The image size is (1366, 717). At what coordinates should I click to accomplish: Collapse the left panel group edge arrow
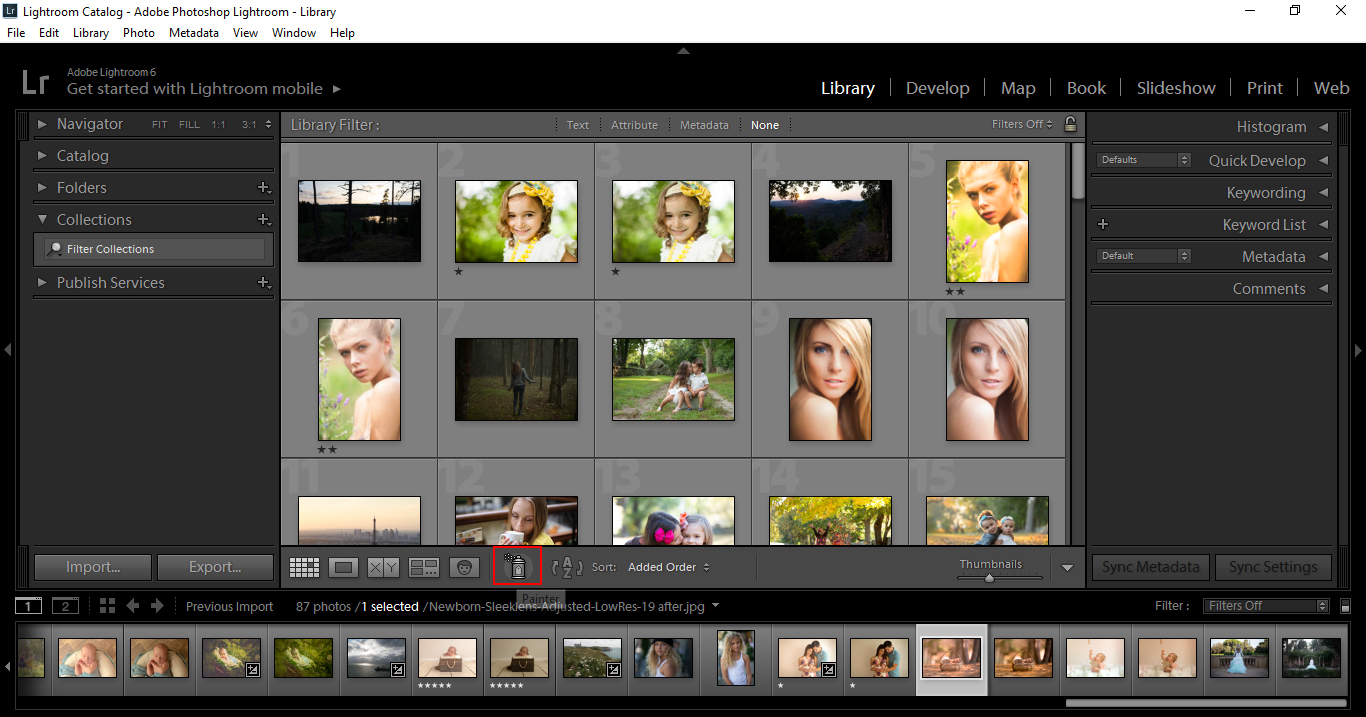tap(7, 350)
